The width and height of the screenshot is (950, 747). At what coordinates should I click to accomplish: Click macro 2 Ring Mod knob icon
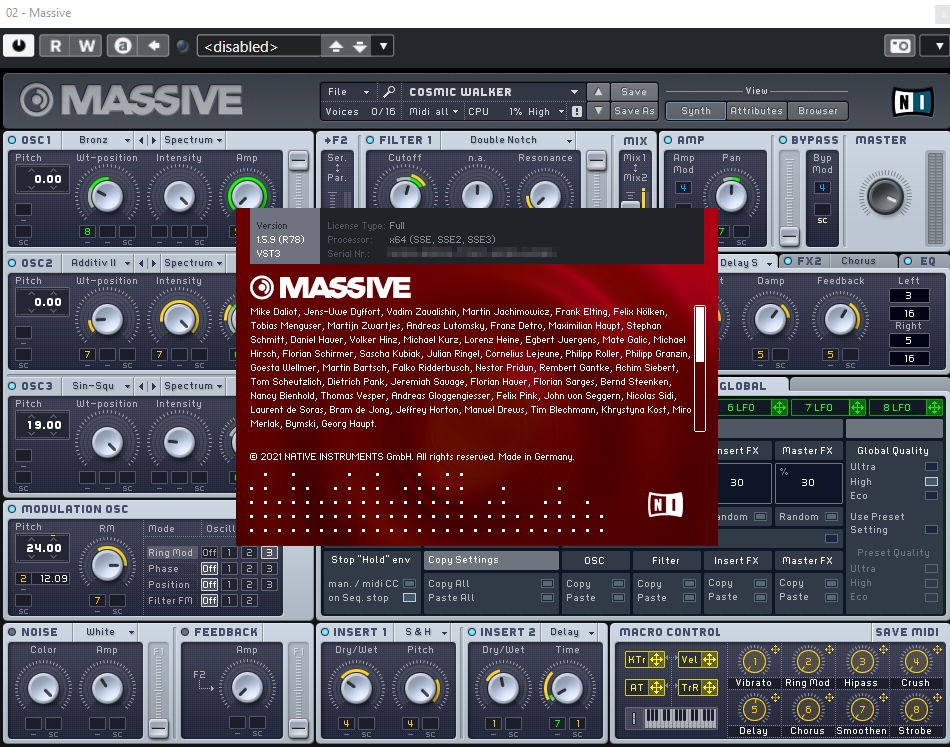[808, 662]
